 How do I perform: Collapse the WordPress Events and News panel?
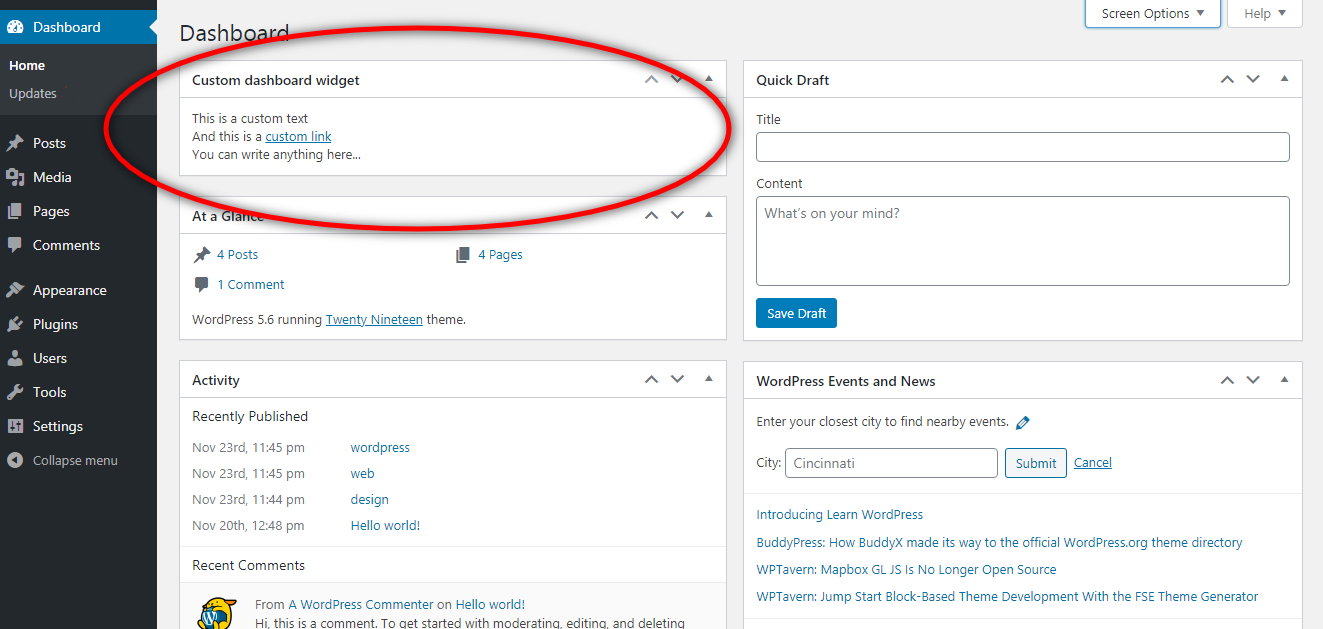pyautogui.click(x=1284, y=379)
